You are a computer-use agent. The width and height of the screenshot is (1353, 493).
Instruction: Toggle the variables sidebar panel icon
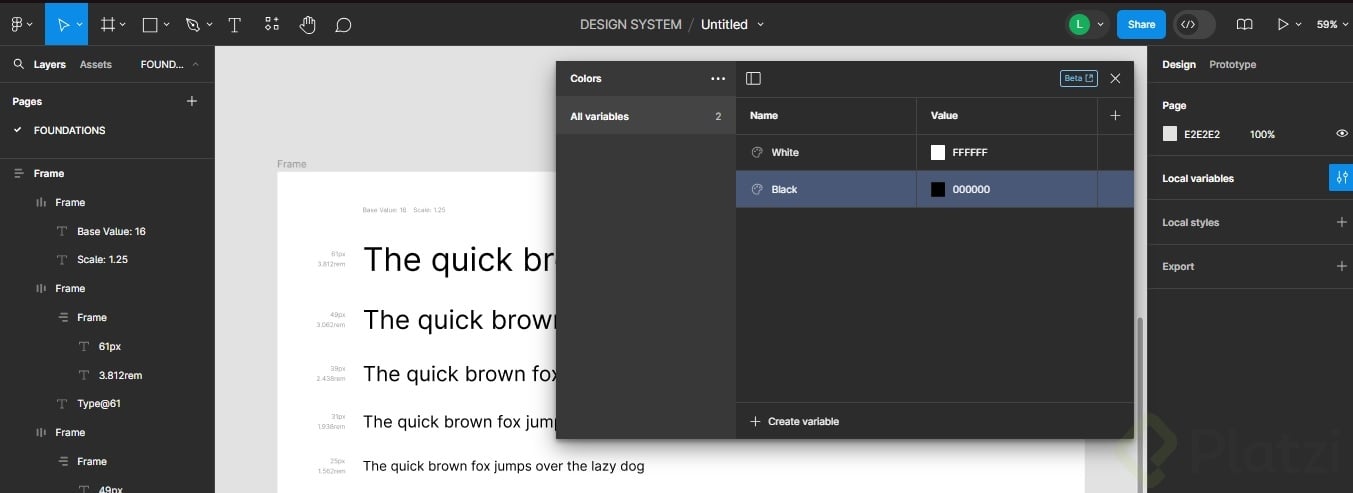click(754, 78)
